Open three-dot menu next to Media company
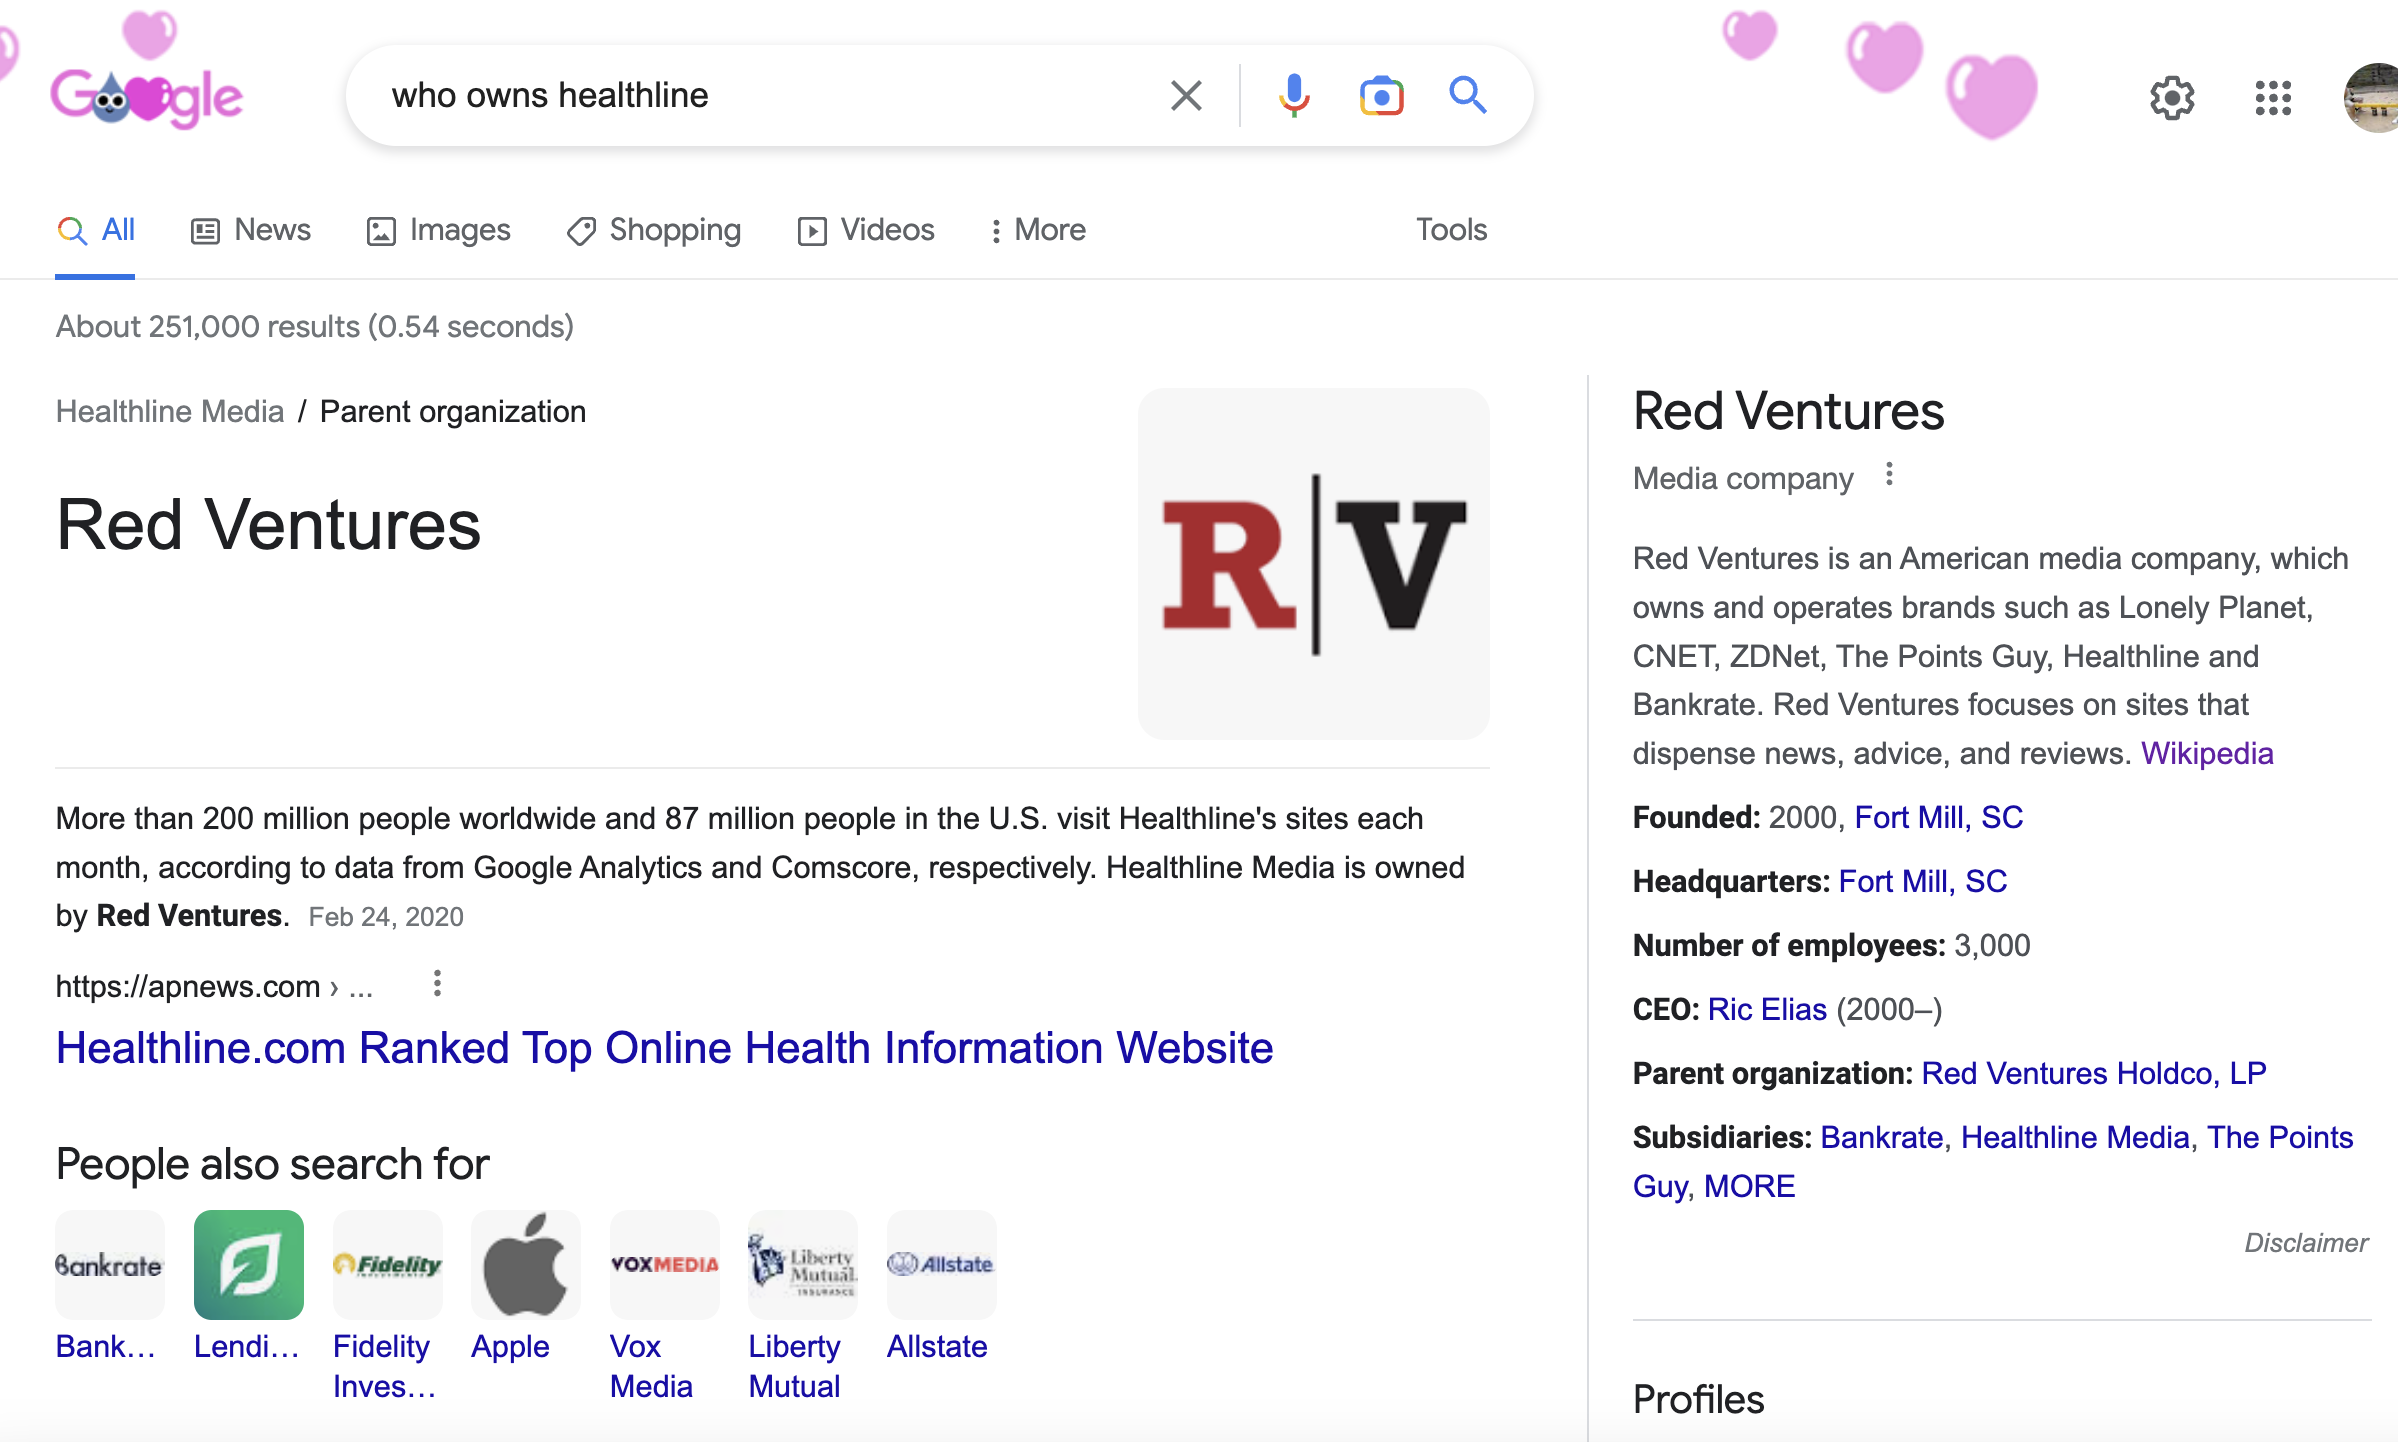The height and width of the screenshot is (1442, 2398). pyautogui.click(x=1889, y=475)
